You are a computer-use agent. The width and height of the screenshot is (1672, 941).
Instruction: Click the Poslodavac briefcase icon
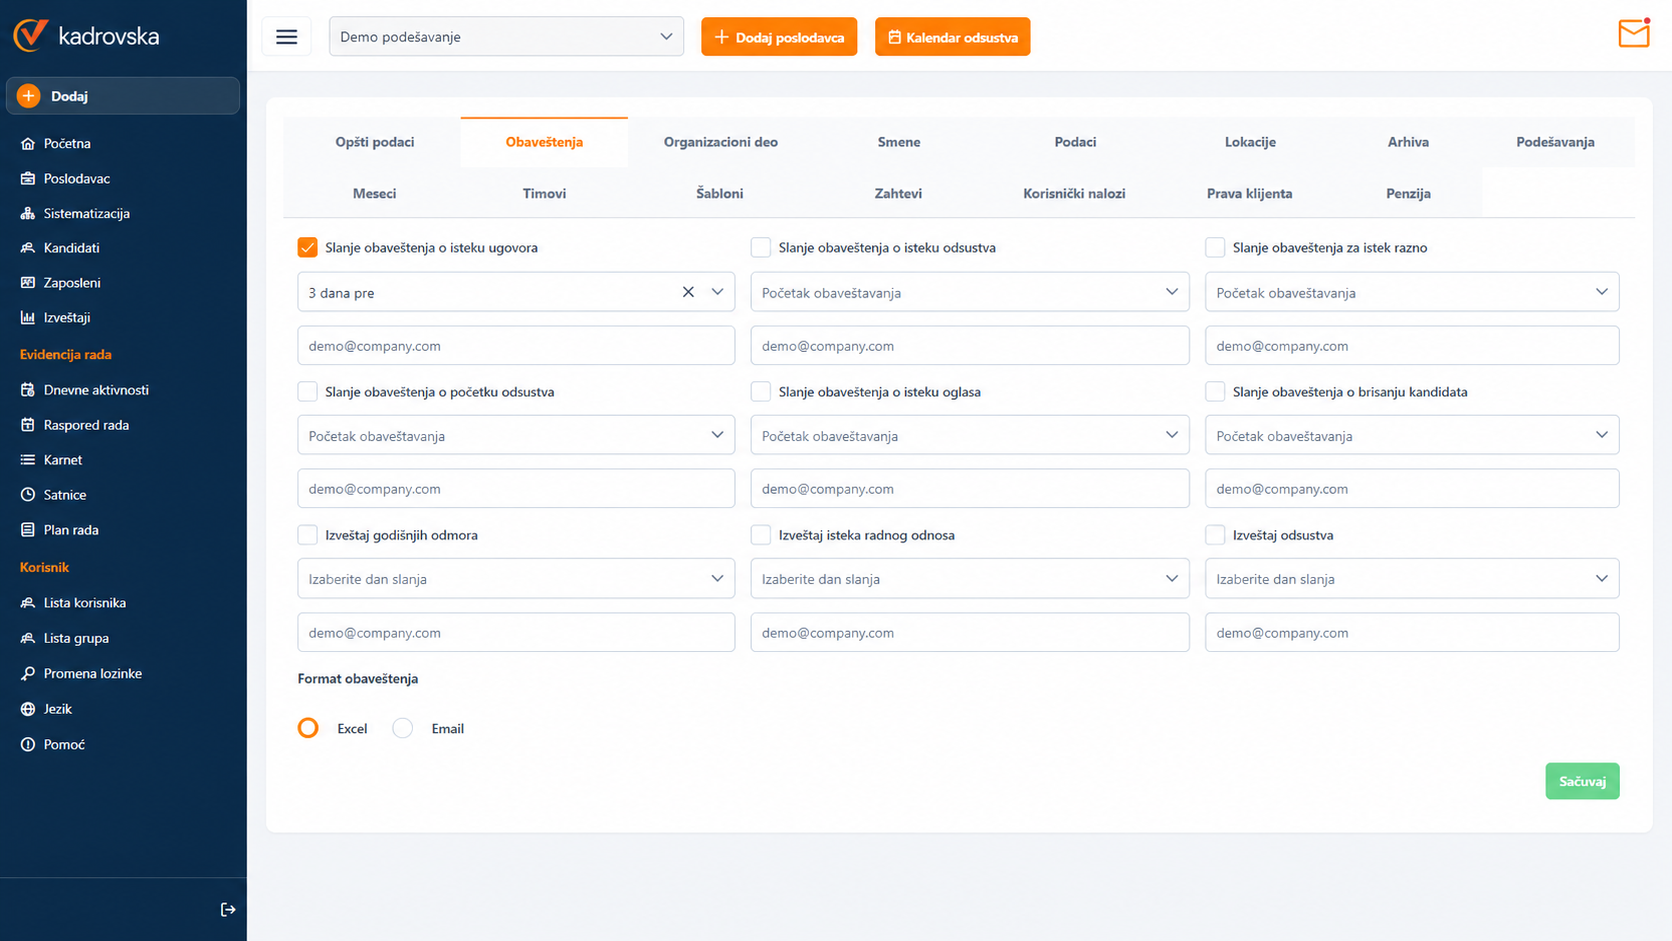(28, 178)
